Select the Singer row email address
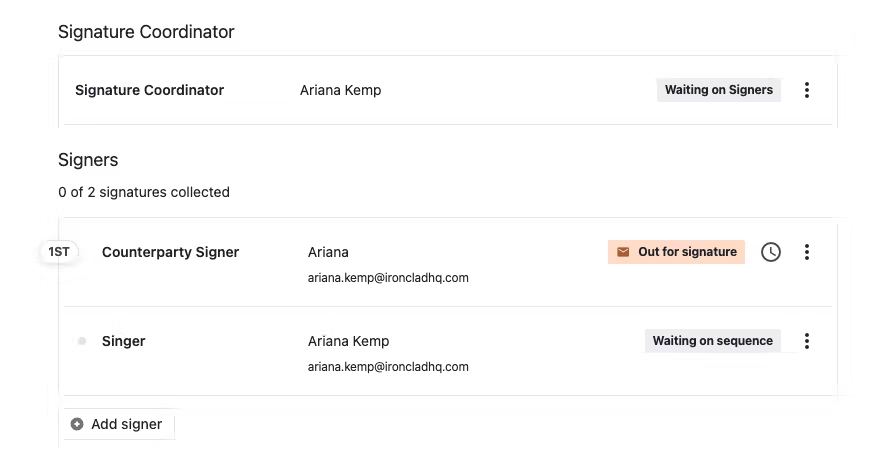874x458 pixels. pos(388,367)
